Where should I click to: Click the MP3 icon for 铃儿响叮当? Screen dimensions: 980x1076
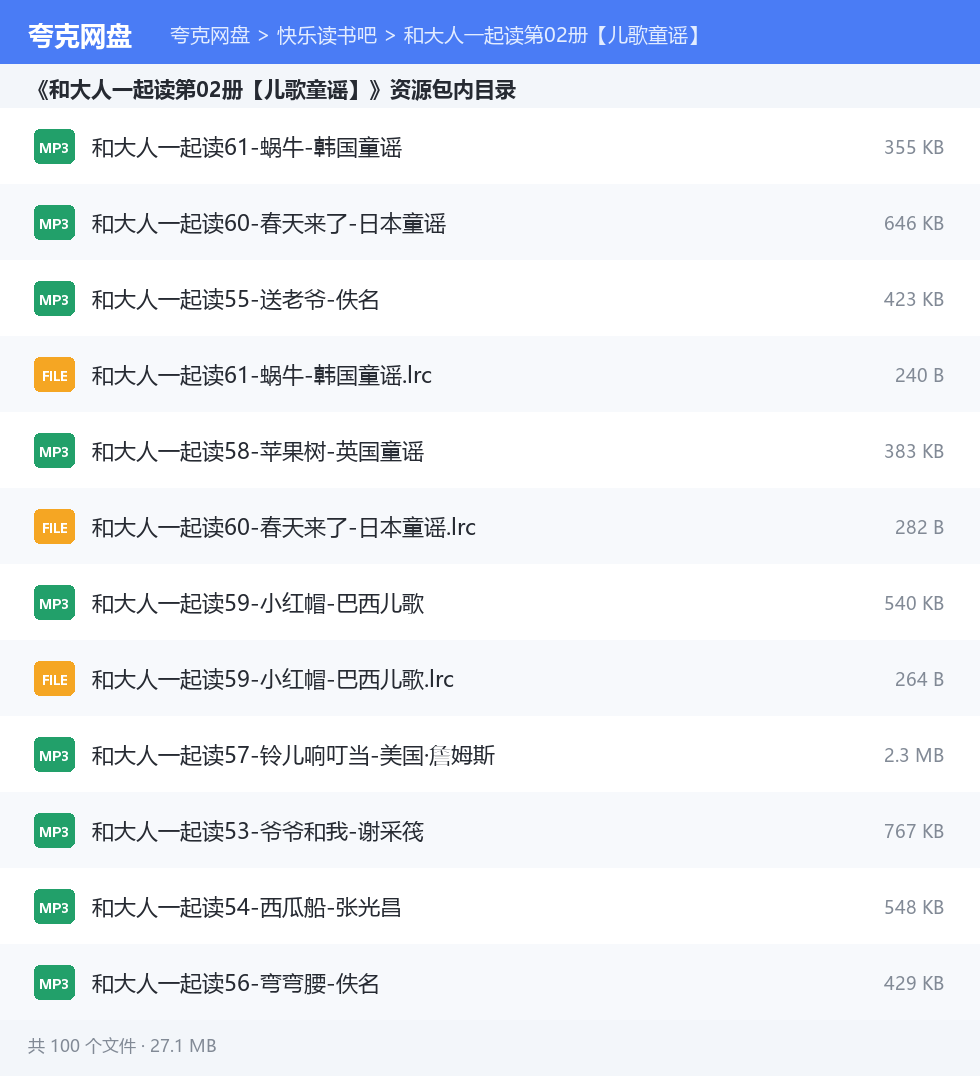coord(54,755)
